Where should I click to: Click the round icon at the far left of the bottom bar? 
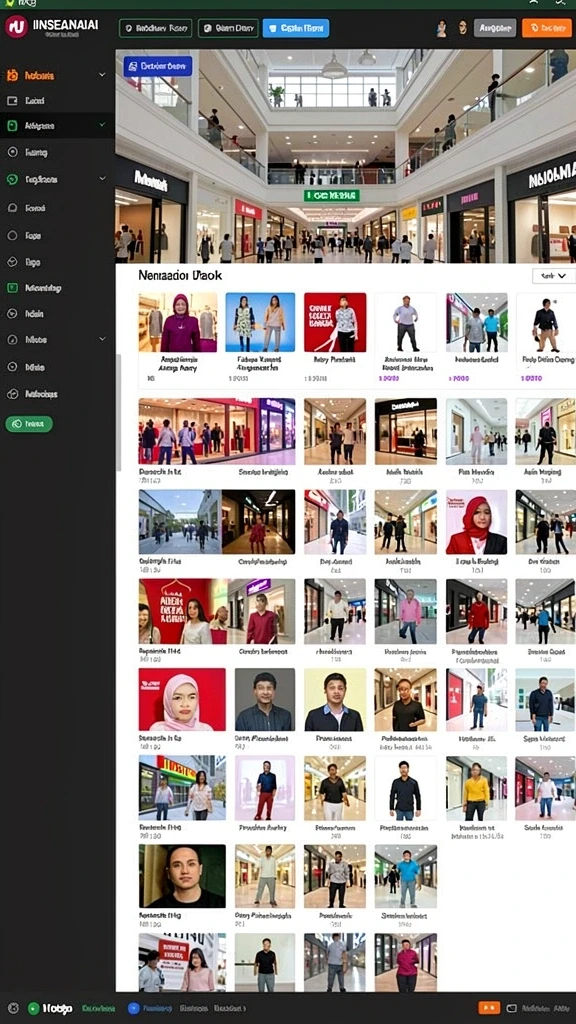[13, 1008]
